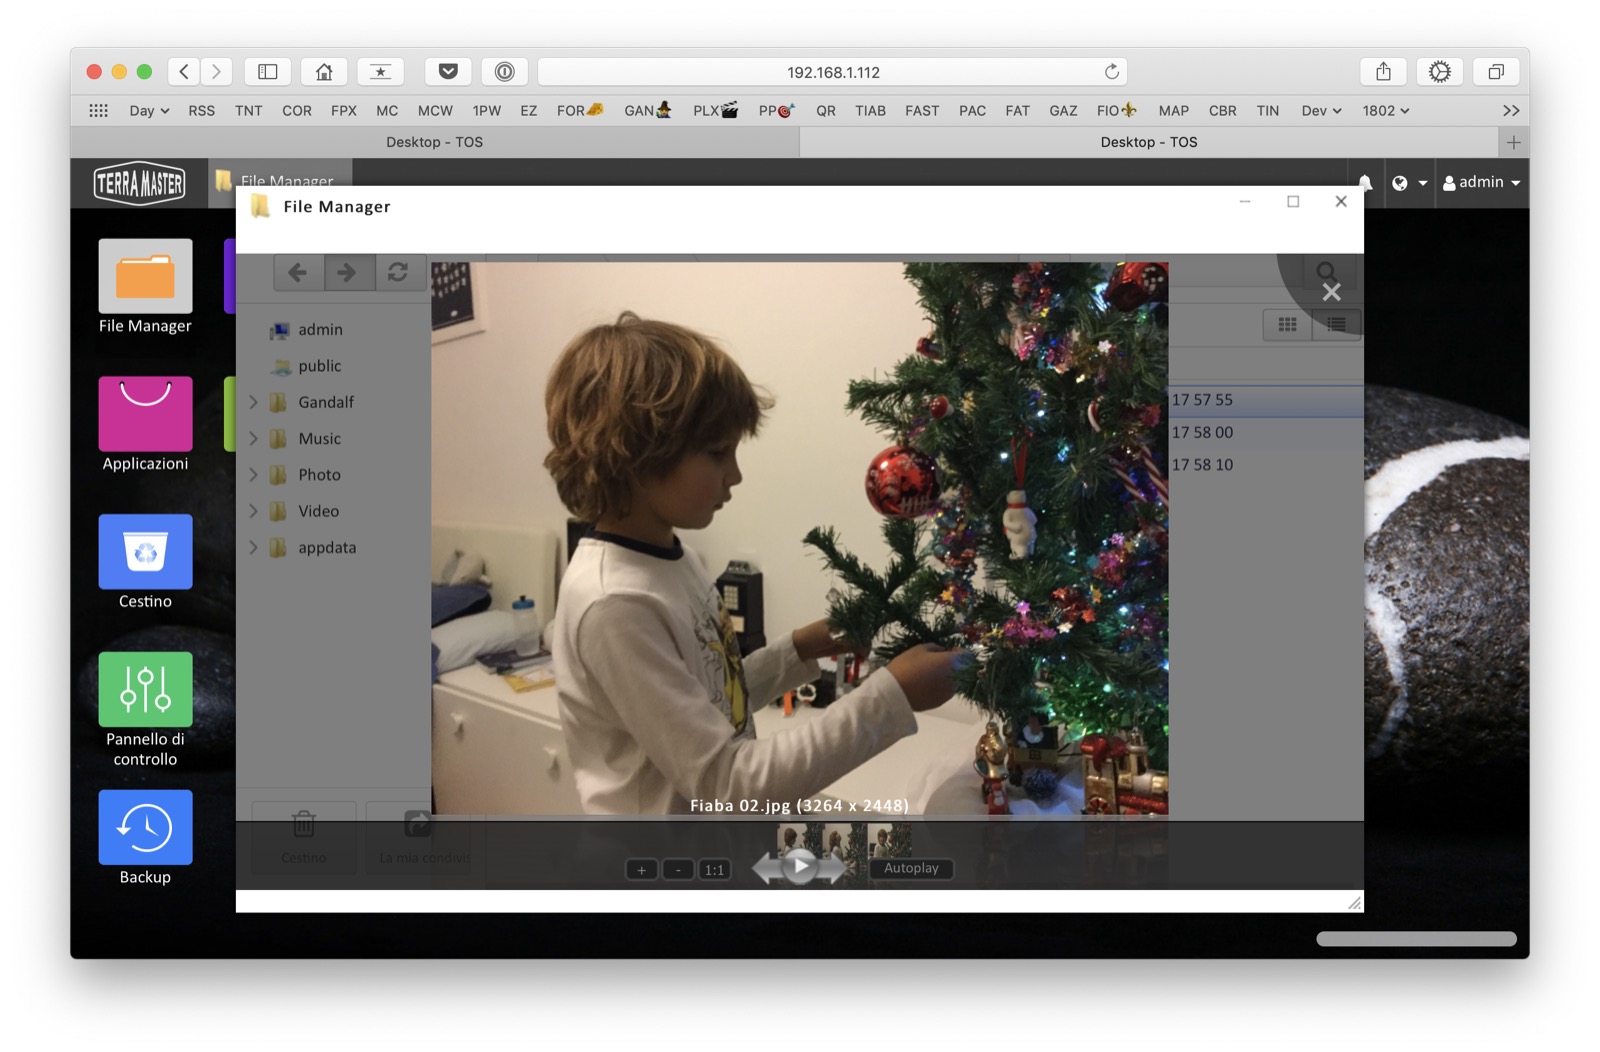This screenshot has width=1600, height=1052.
Task: Click the Safari address bar showing 192.168.1.112
Action: (x=833, y=72)
